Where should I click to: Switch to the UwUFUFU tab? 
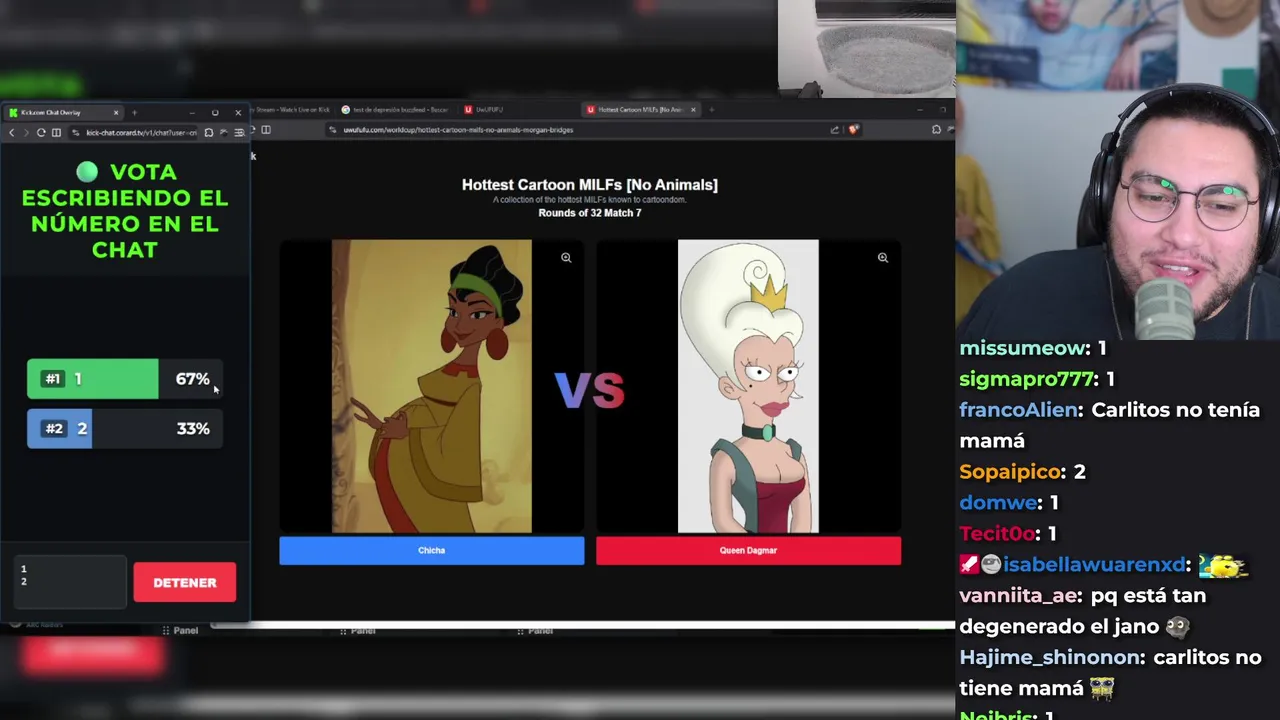coord(490,109)
